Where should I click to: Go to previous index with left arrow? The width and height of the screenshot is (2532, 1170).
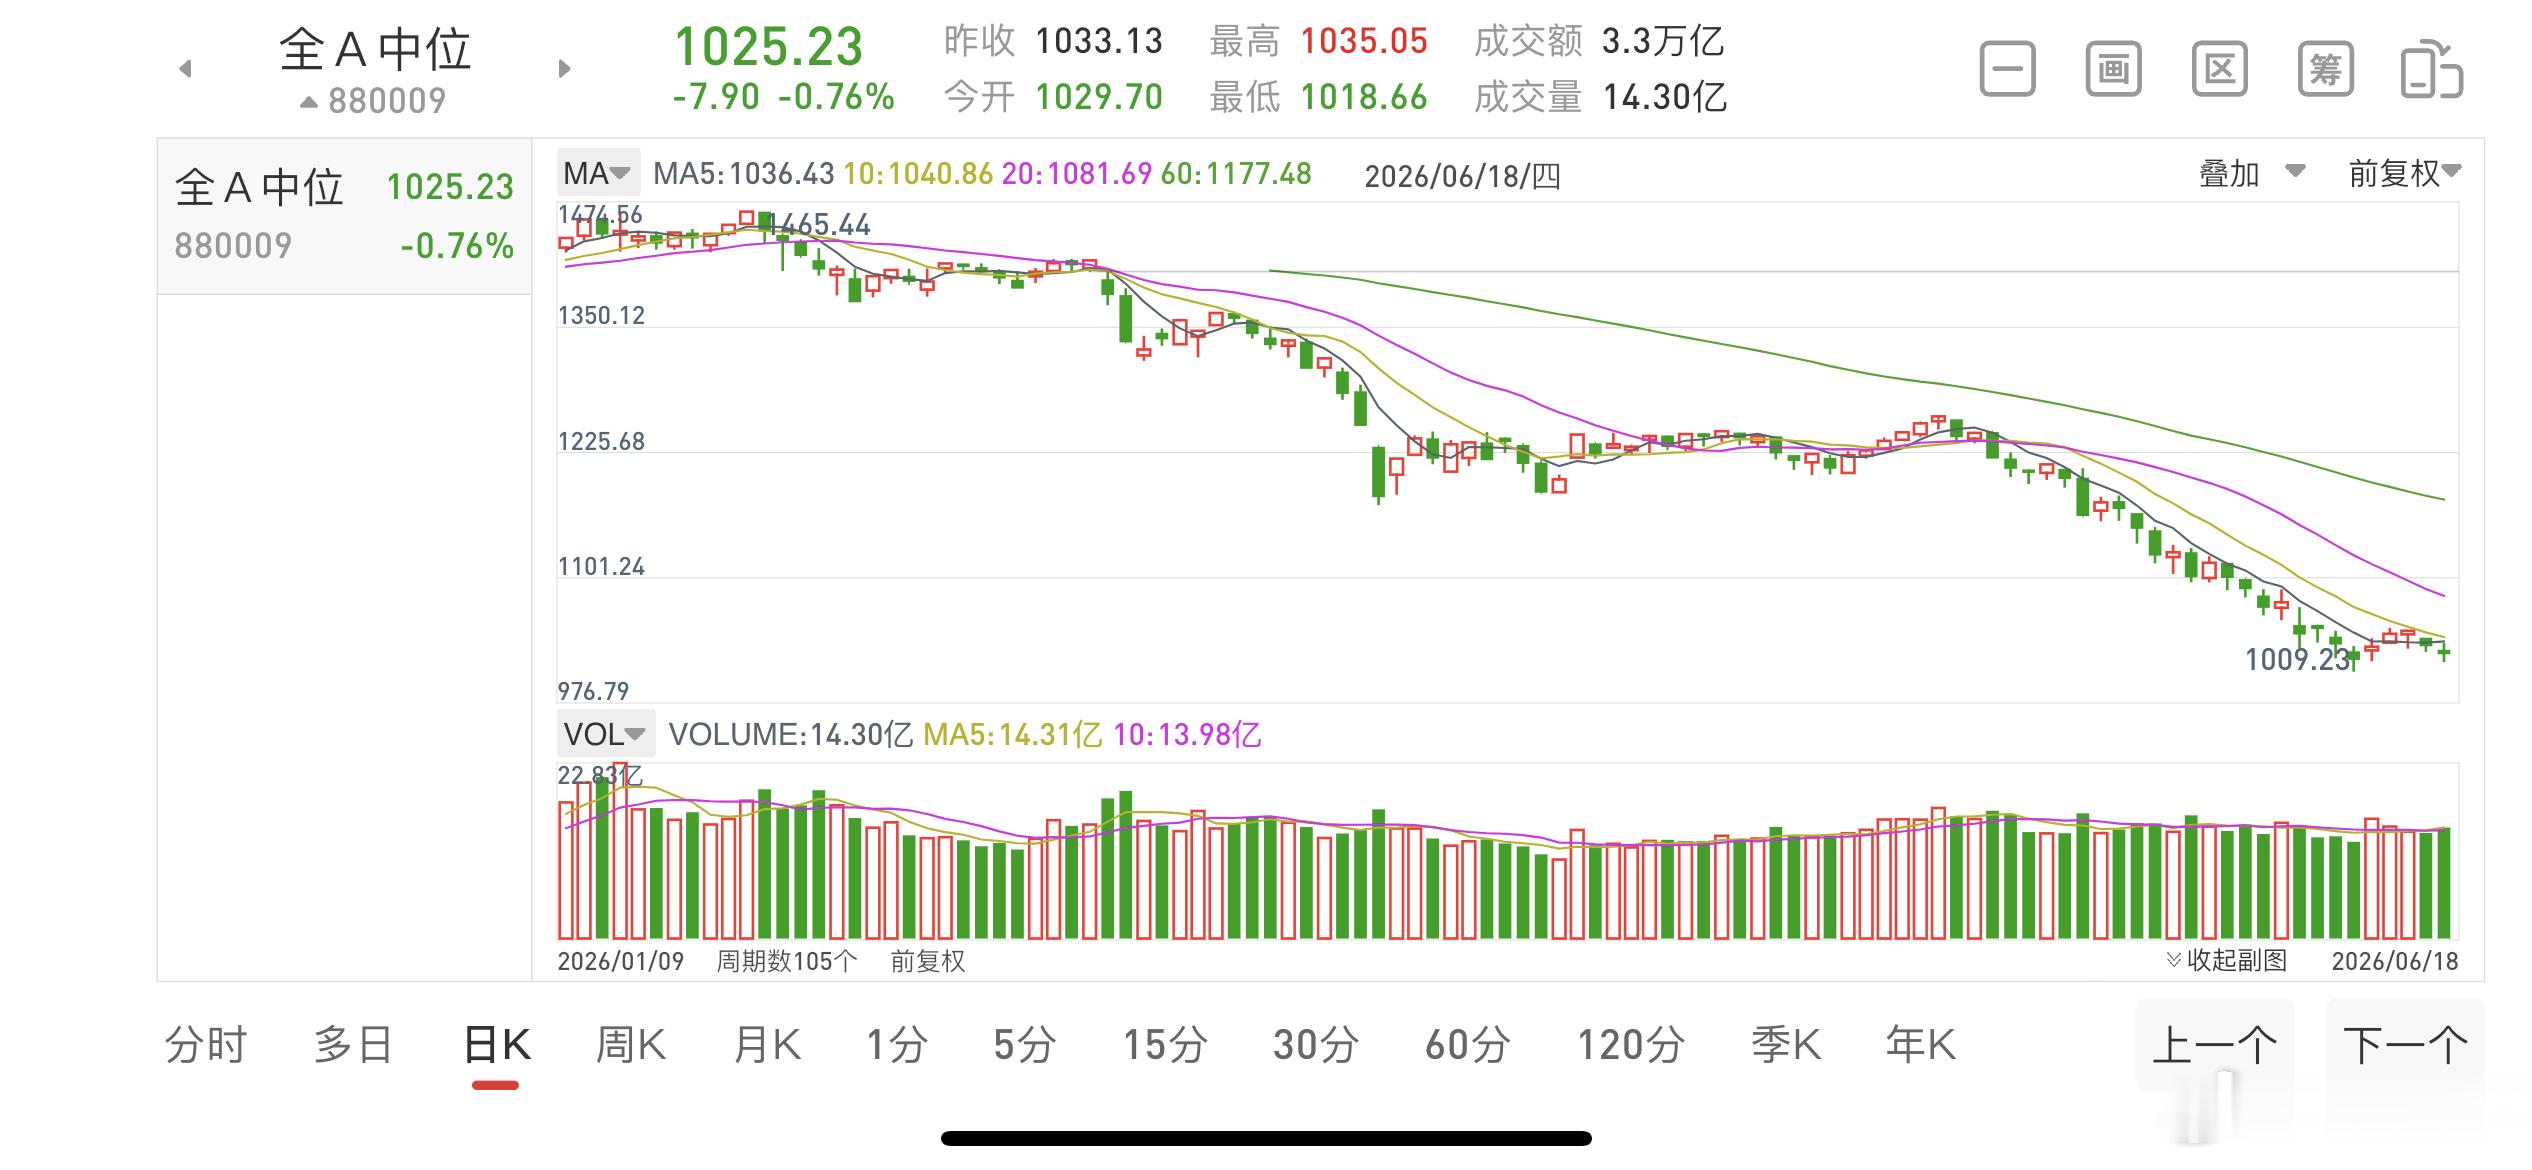[x=185, y=69]
